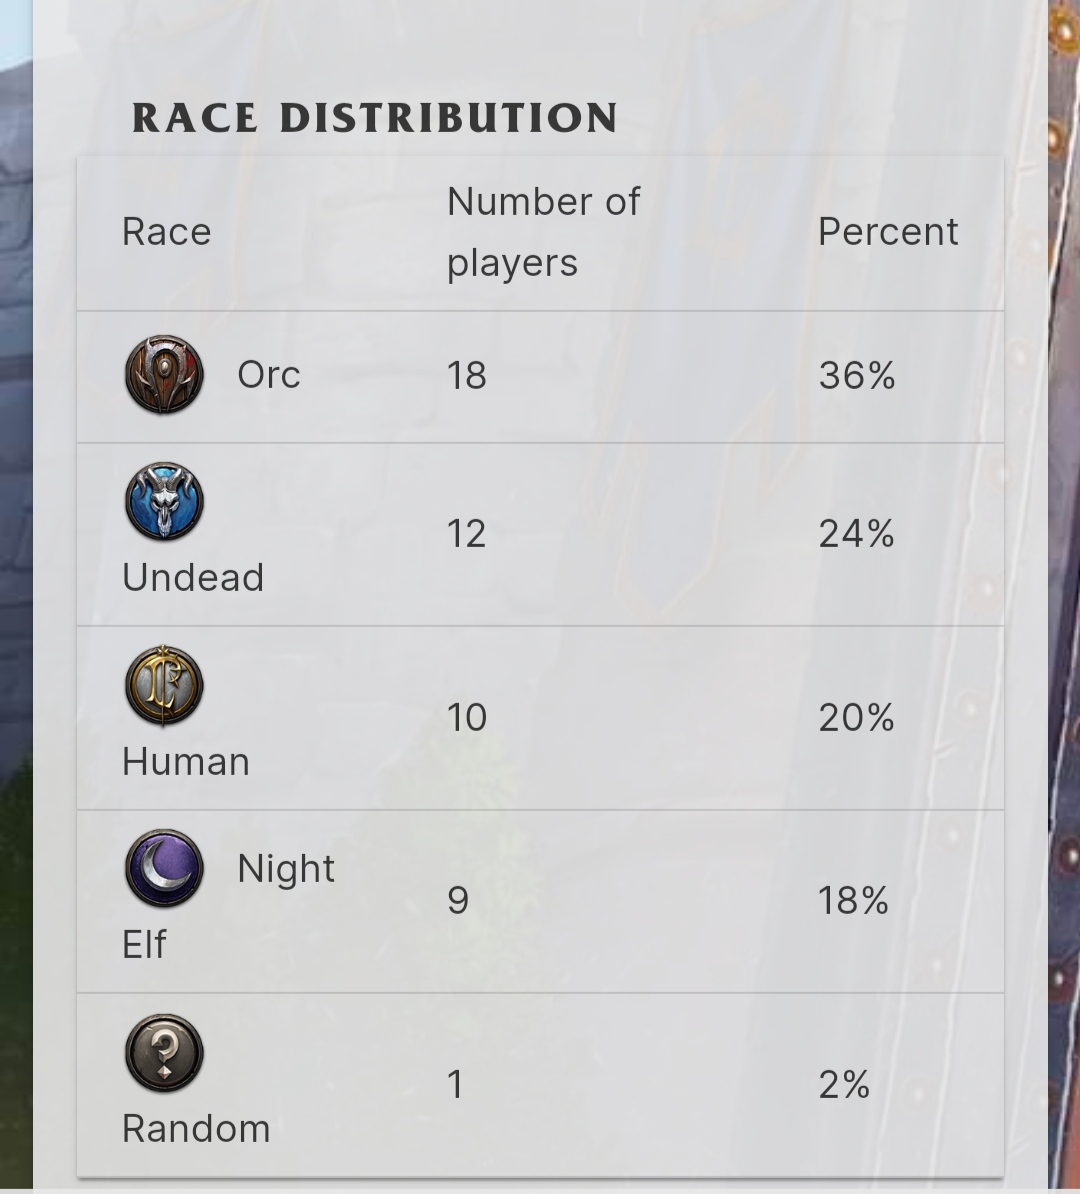Select the Race column header
The image size is (1080, 1194).
(x=167, y=231)
